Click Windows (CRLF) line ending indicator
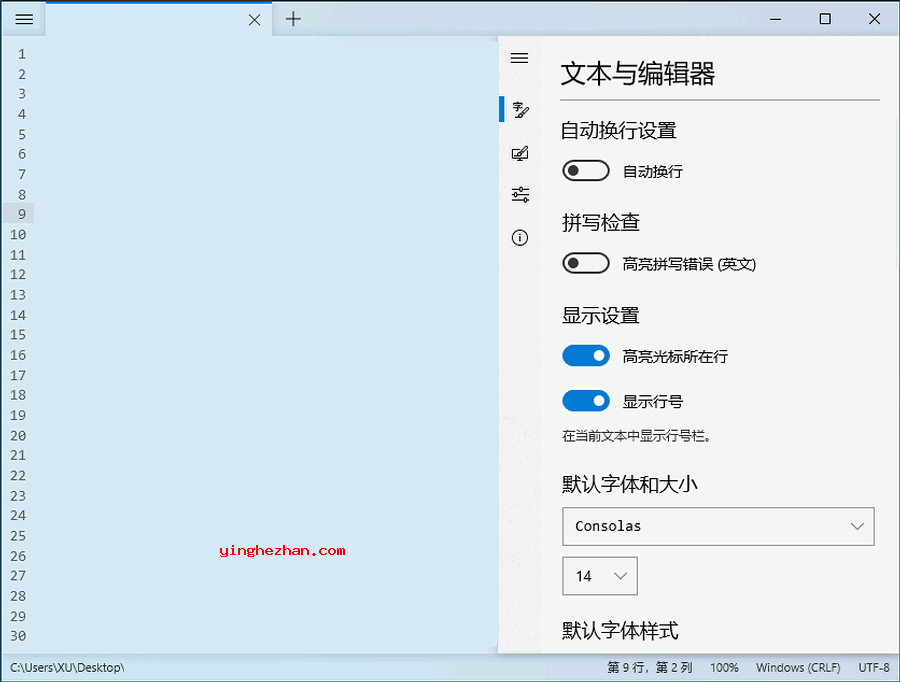Image resolution: width=900 pixels, height=682 pixels. click(x=799, y=667)
